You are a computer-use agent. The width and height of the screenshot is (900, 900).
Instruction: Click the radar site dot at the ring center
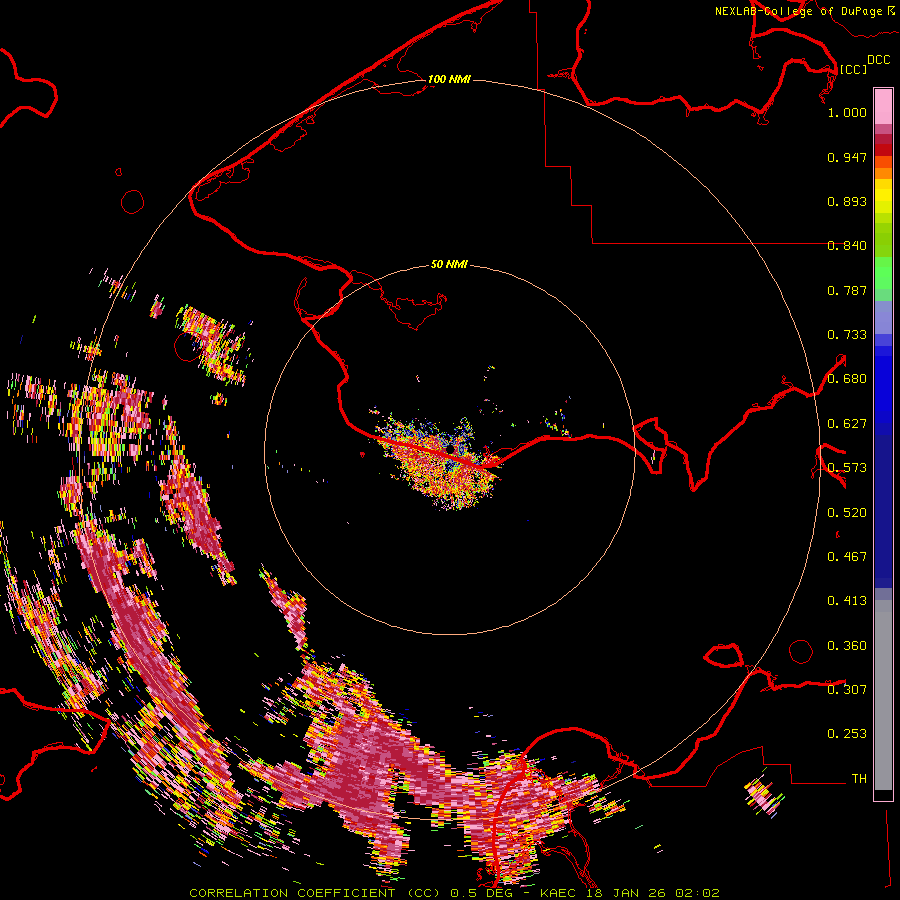coord(450,449)
